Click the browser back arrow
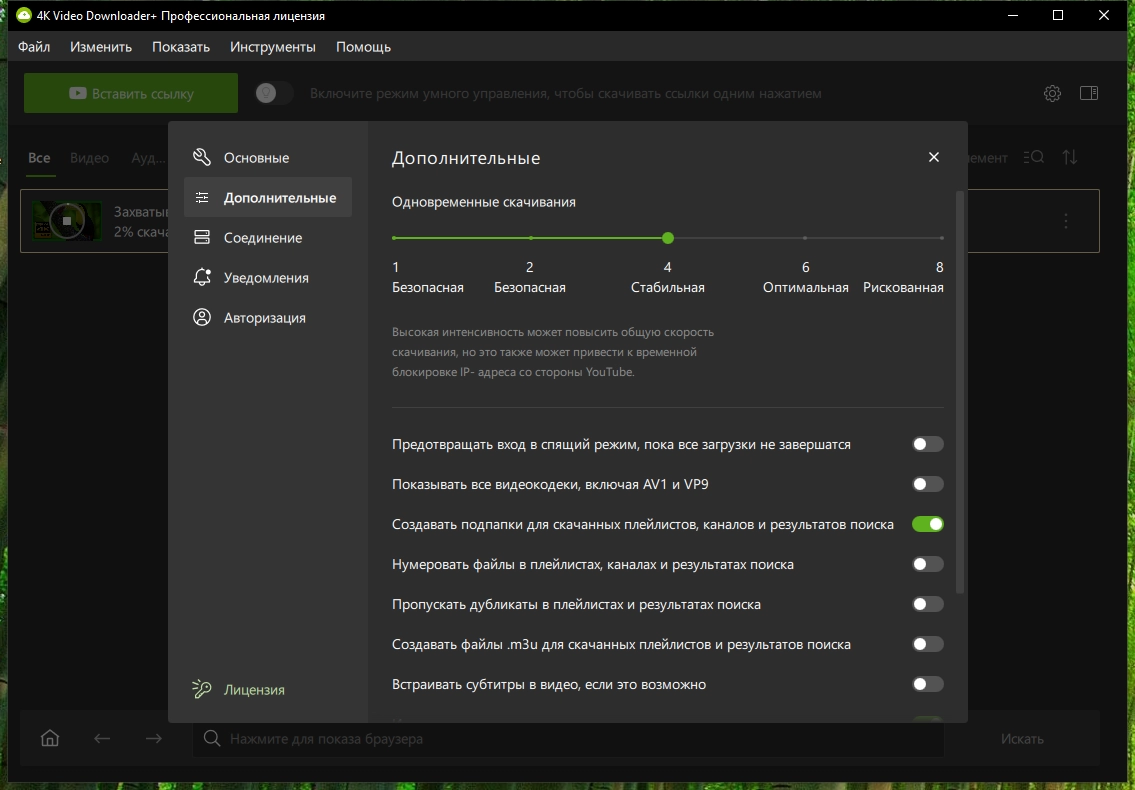 [102, 739]
